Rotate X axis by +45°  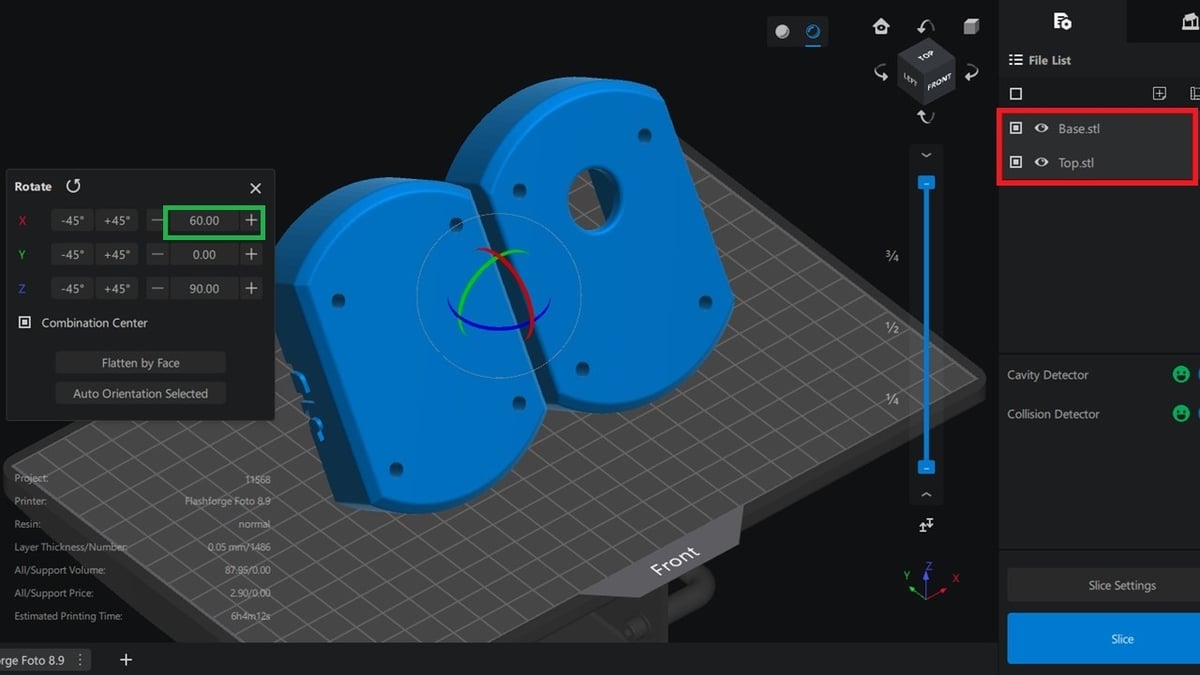tap(117, 221)
